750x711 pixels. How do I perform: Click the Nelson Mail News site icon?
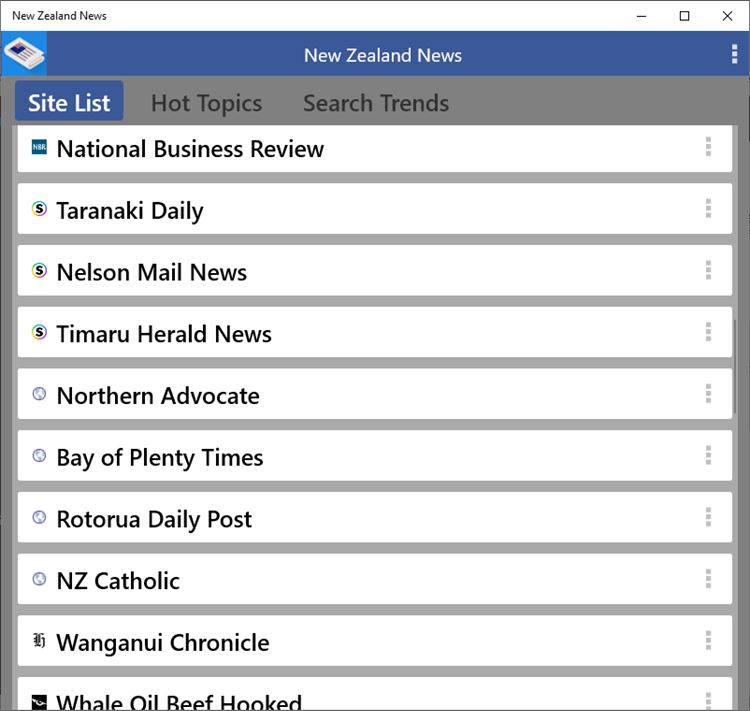(x=39, y=270)
